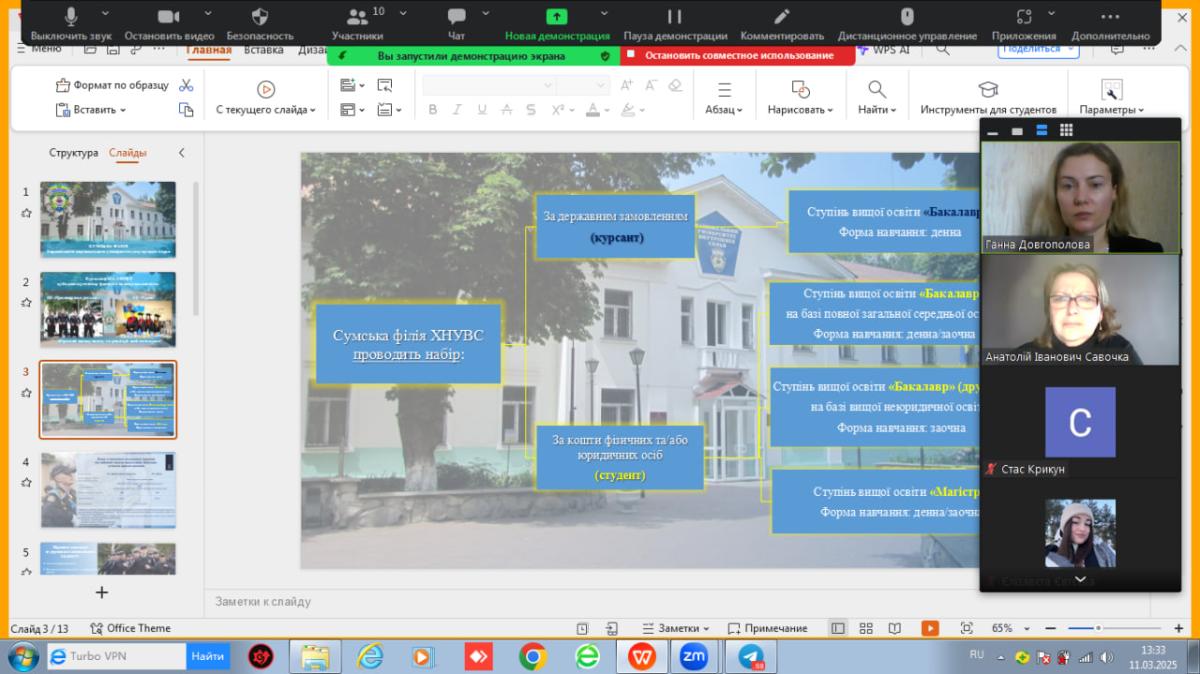Screen dimensions: 1200x674
Task: Switch to the Вставка ribbon tab
Action: (x=264, y=50)
